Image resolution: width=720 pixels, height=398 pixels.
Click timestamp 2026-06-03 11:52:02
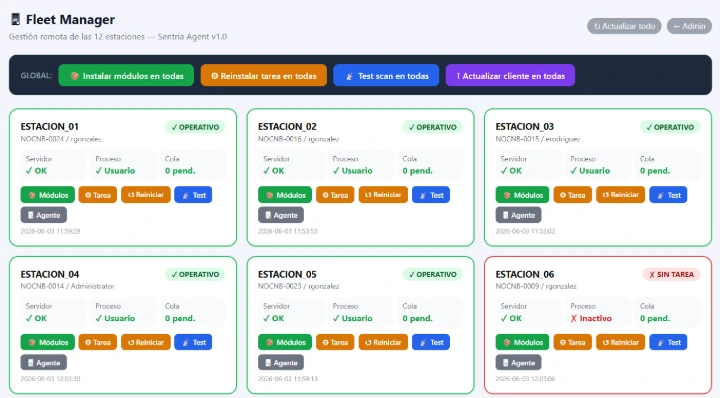pyautogui.click(x=525, y=231)
